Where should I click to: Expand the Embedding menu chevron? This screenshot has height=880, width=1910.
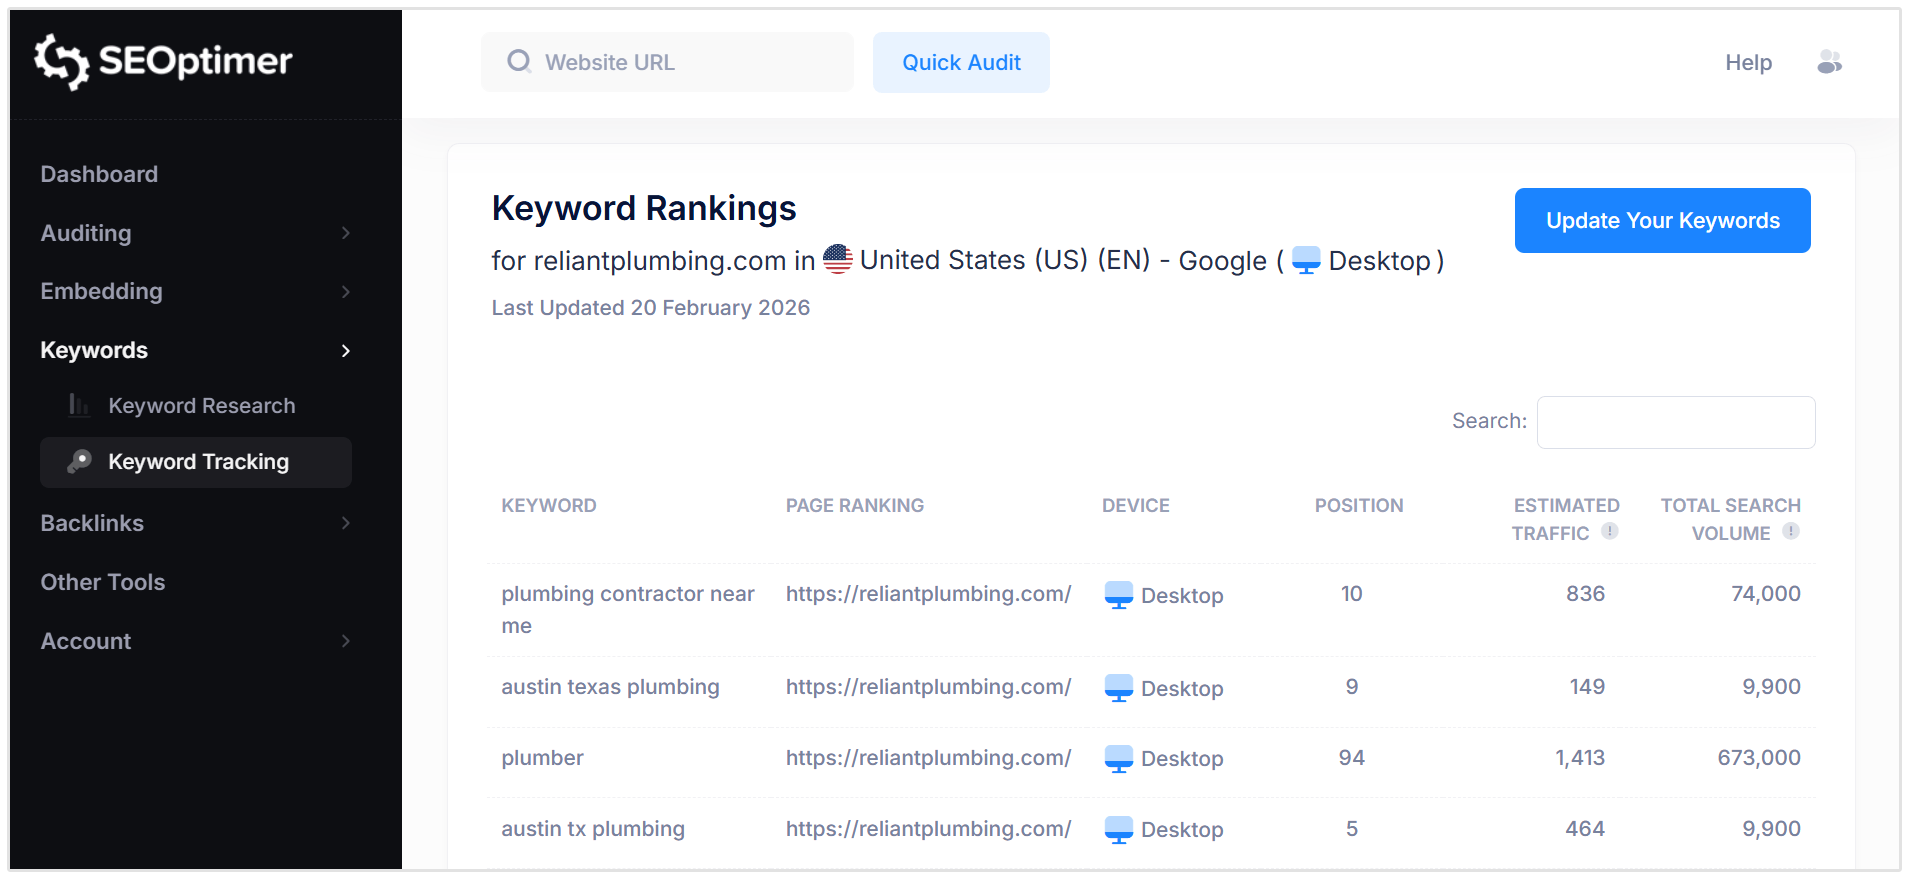tap(346, 292)
